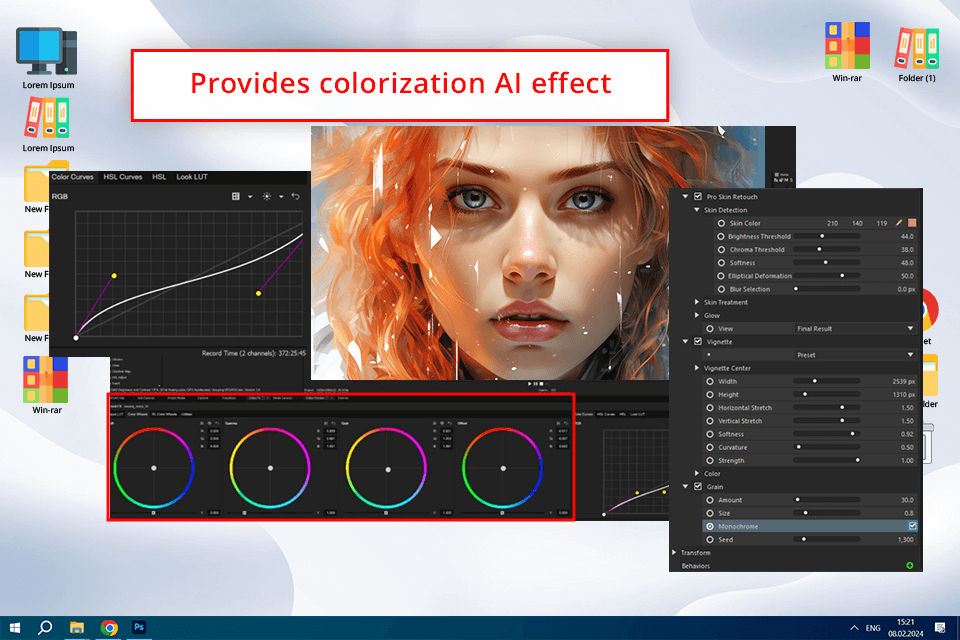Click the brightness sun icon in curves panel

coord(267,197)
